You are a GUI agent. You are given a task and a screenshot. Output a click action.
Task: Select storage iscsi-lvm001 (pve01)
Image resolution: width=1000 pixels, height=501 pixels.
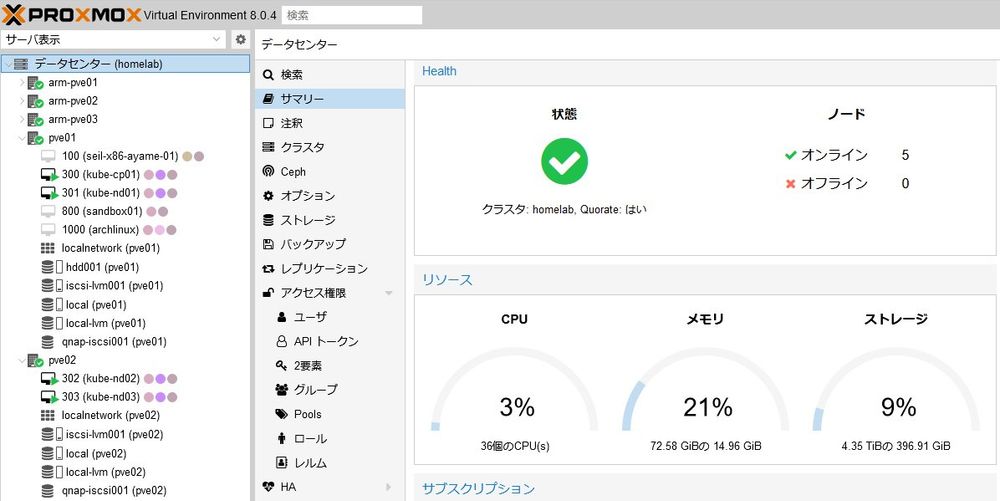point(114,286)
